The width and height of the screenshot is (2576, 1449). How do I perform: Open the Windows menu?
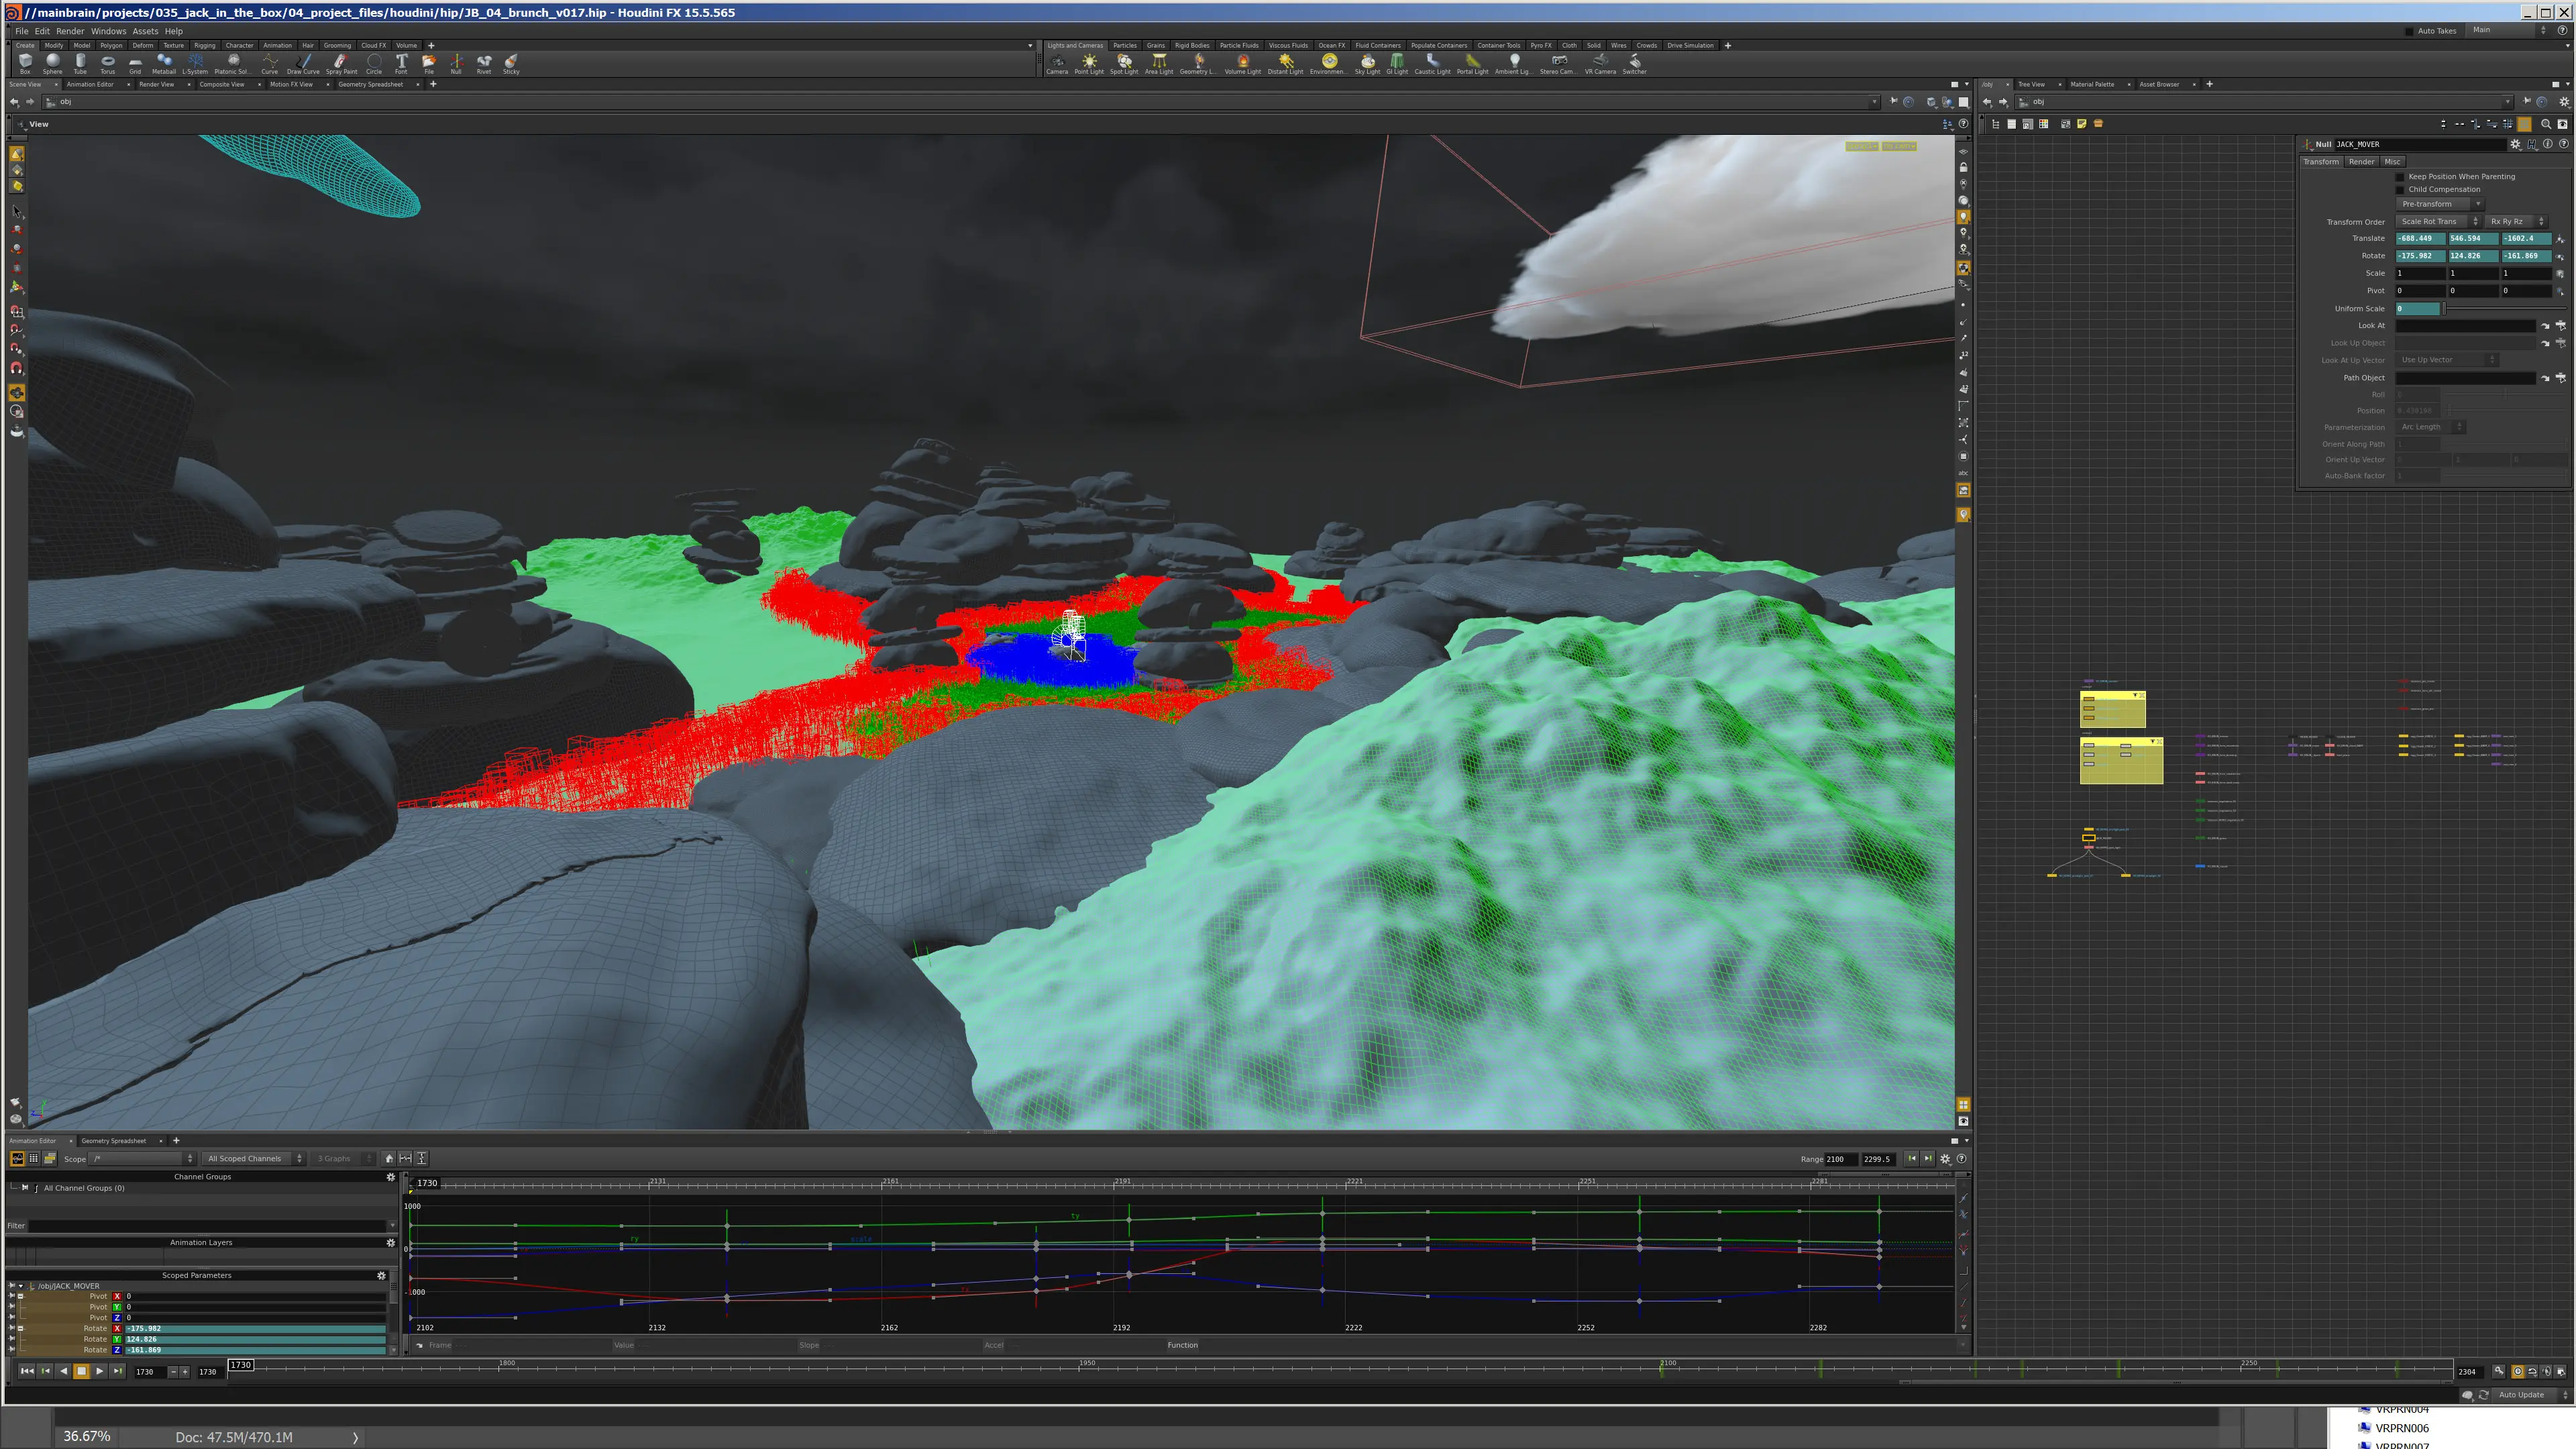click(x=108, y=31)
